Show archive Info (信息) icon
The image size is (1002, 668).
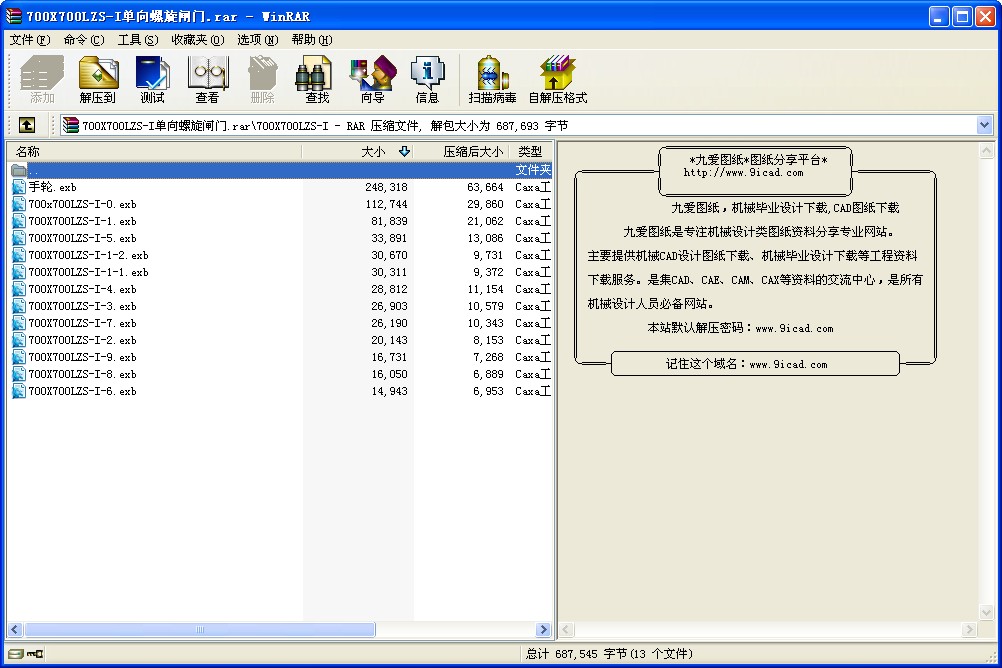[x=427, y=79]
